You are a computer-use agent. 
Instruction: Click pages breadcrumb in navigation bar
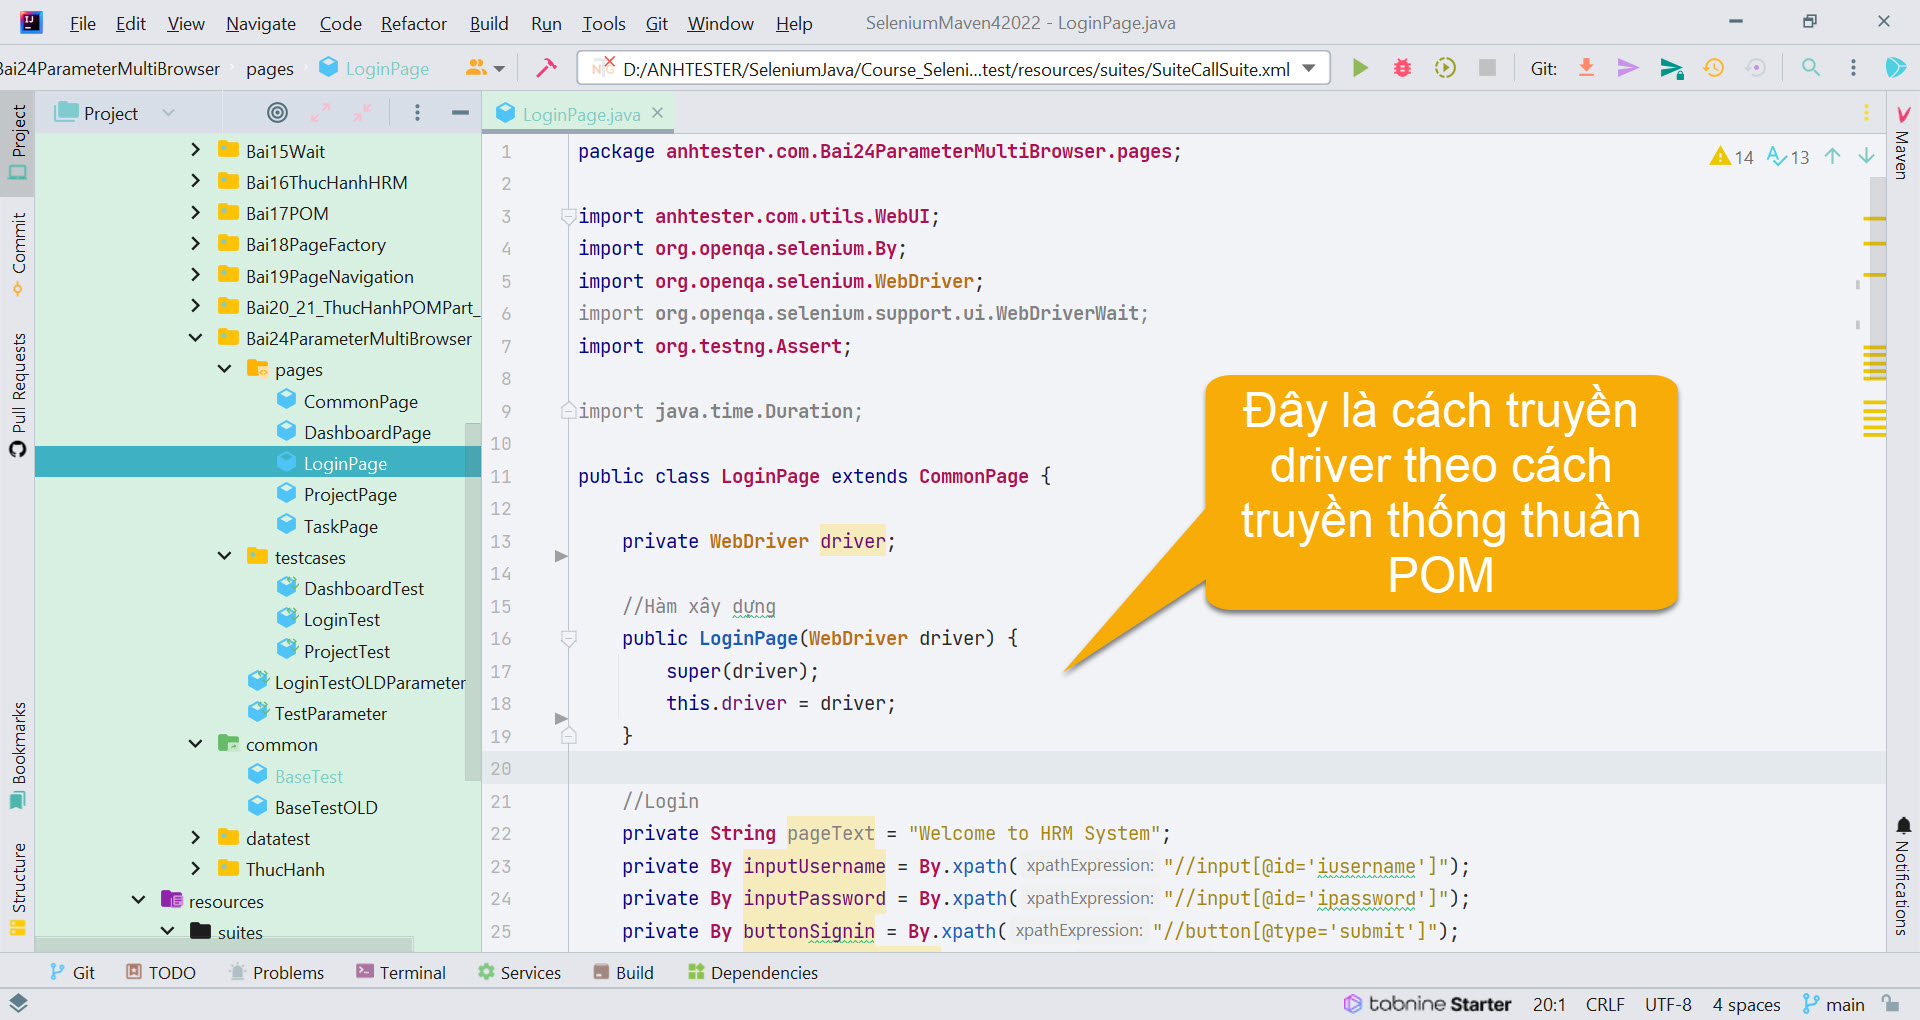(x=270, y=69)
